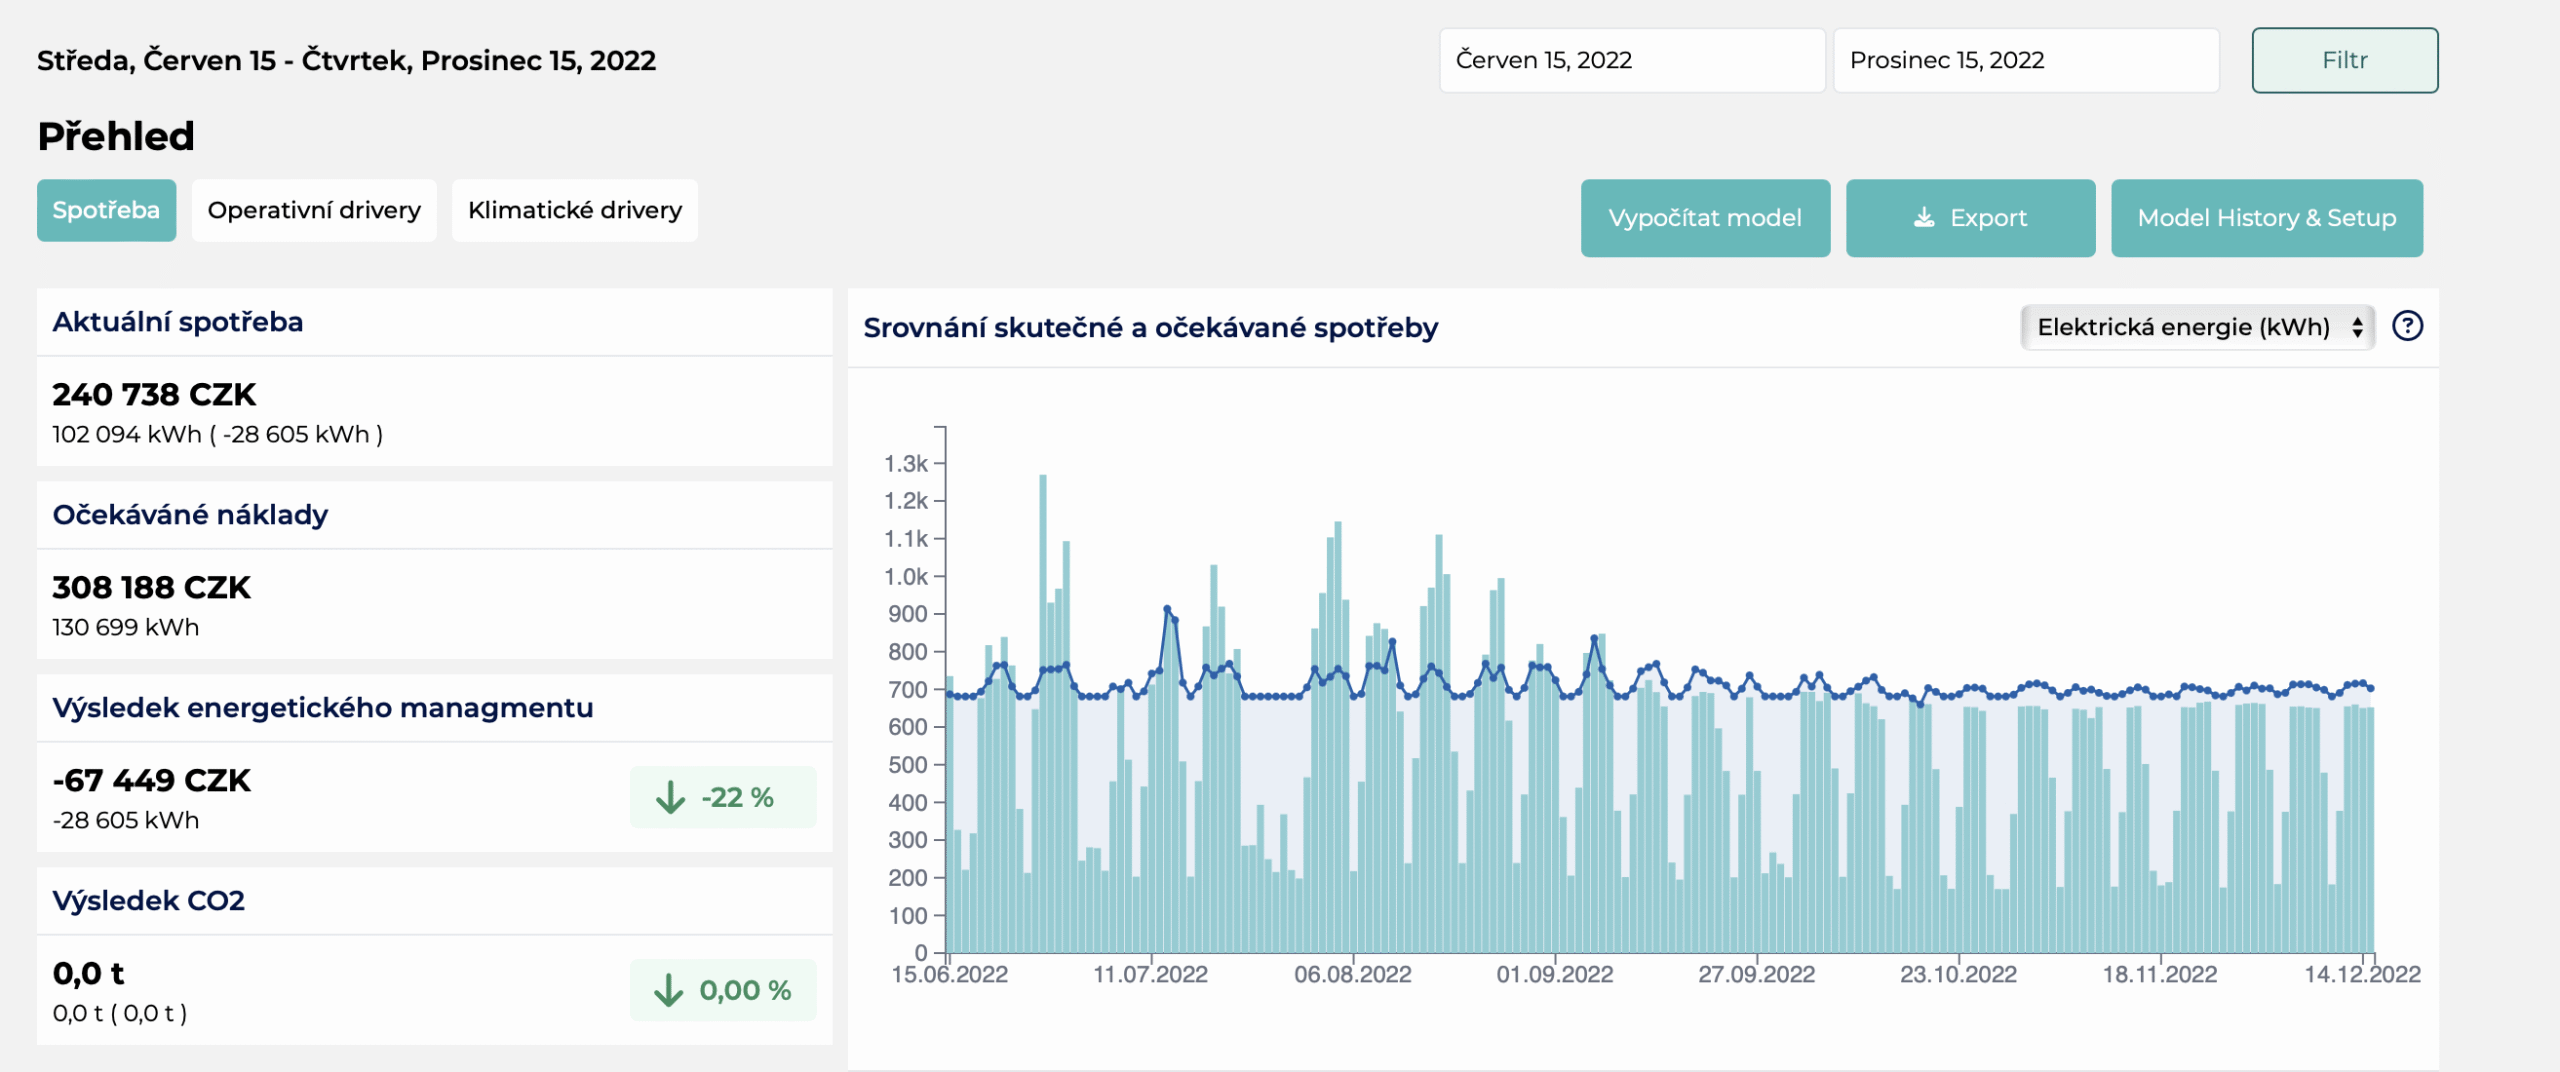The image size is (2560, 1072).
Task: Open the Elektrická energie (kWh) dropdown
Action: [x=2197, y=327]
